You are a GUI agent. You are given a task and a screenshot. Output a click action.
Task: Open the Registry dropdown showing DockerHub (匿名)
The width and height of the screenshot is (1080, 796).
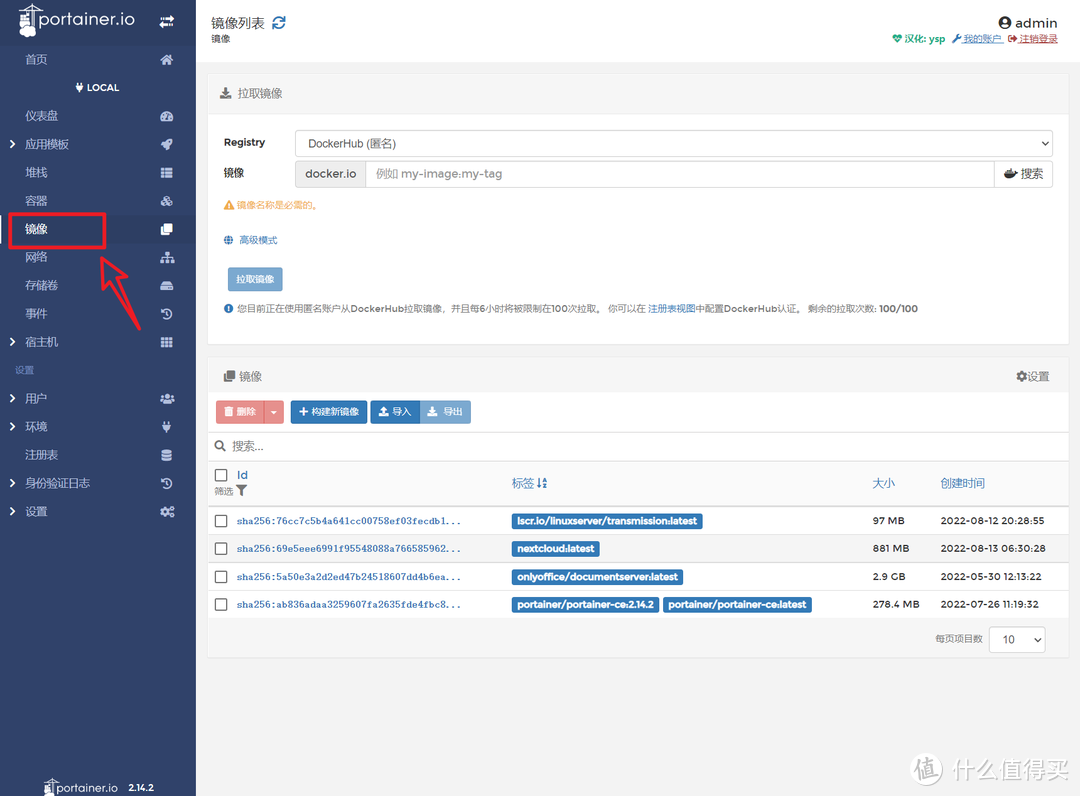tap(672, 143)
